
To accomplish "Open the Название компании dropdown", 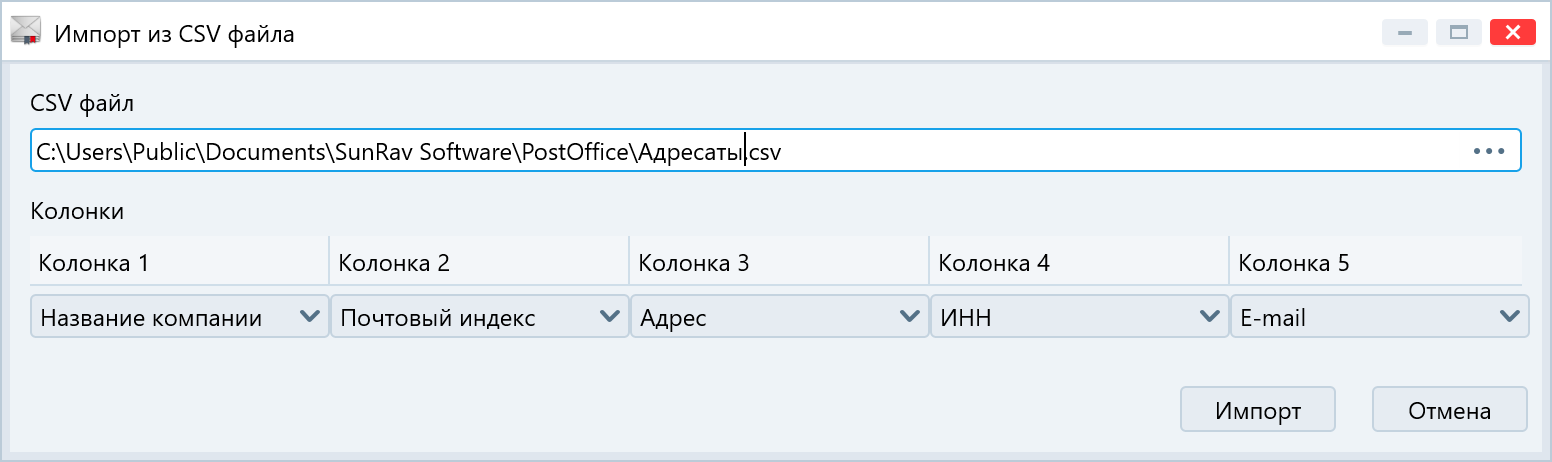I will 180,317.
